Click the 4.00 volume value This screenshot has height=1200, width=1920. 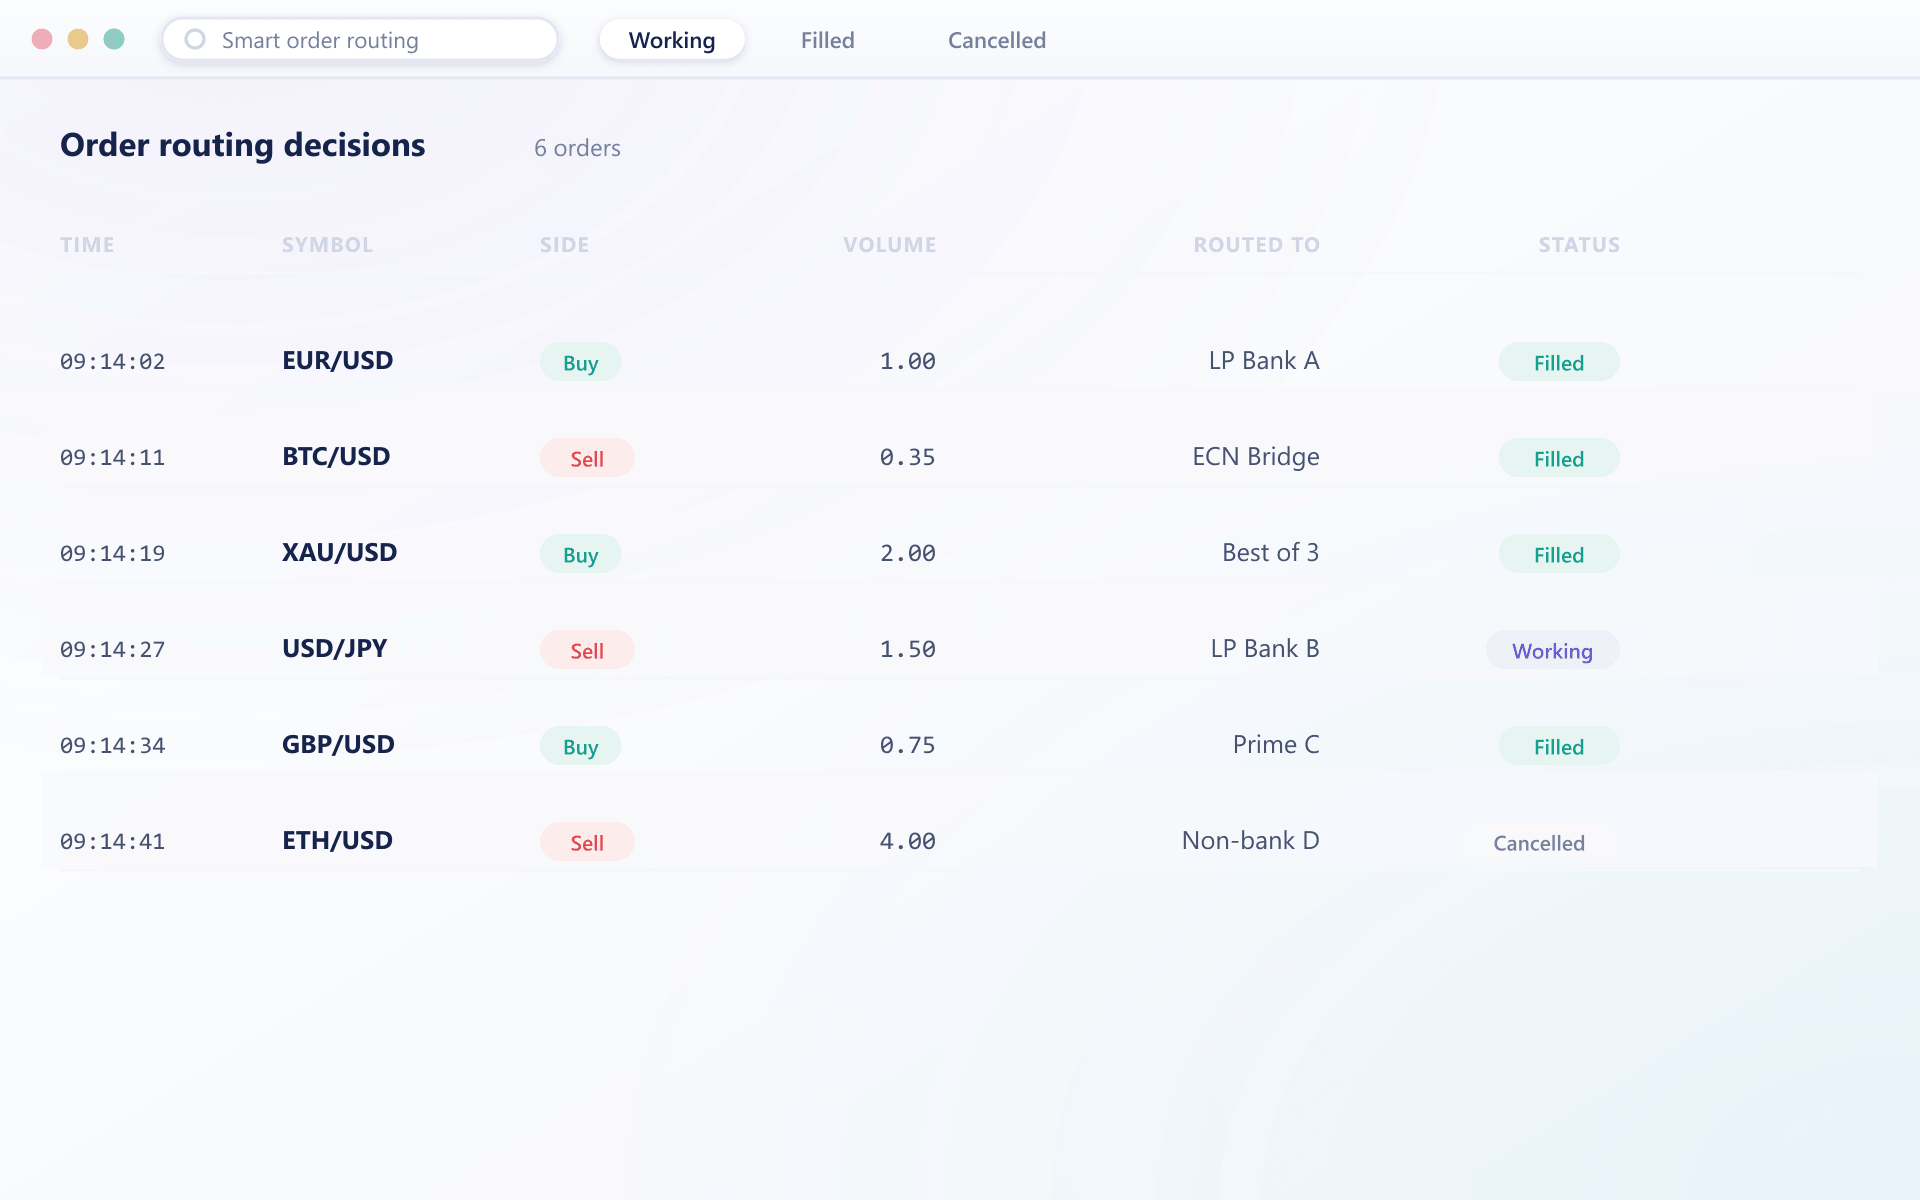(907, 841)
